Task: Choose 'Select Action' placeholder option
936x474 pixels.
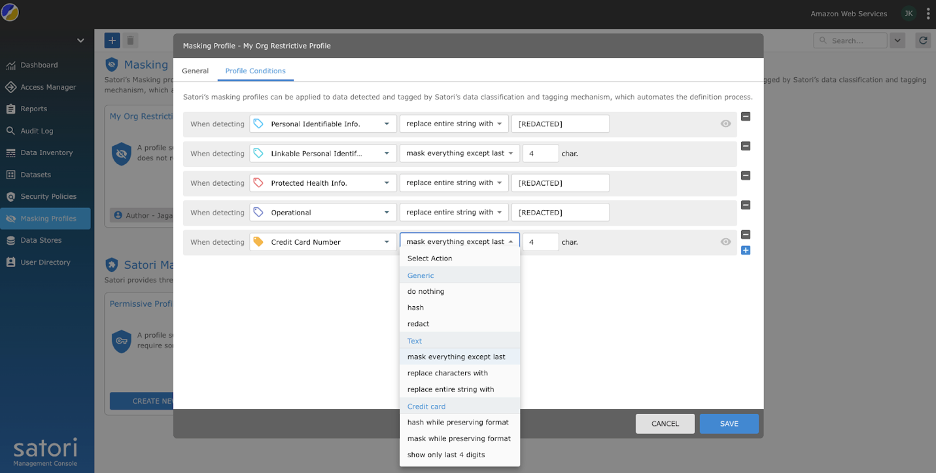Action: pos(460,258)
